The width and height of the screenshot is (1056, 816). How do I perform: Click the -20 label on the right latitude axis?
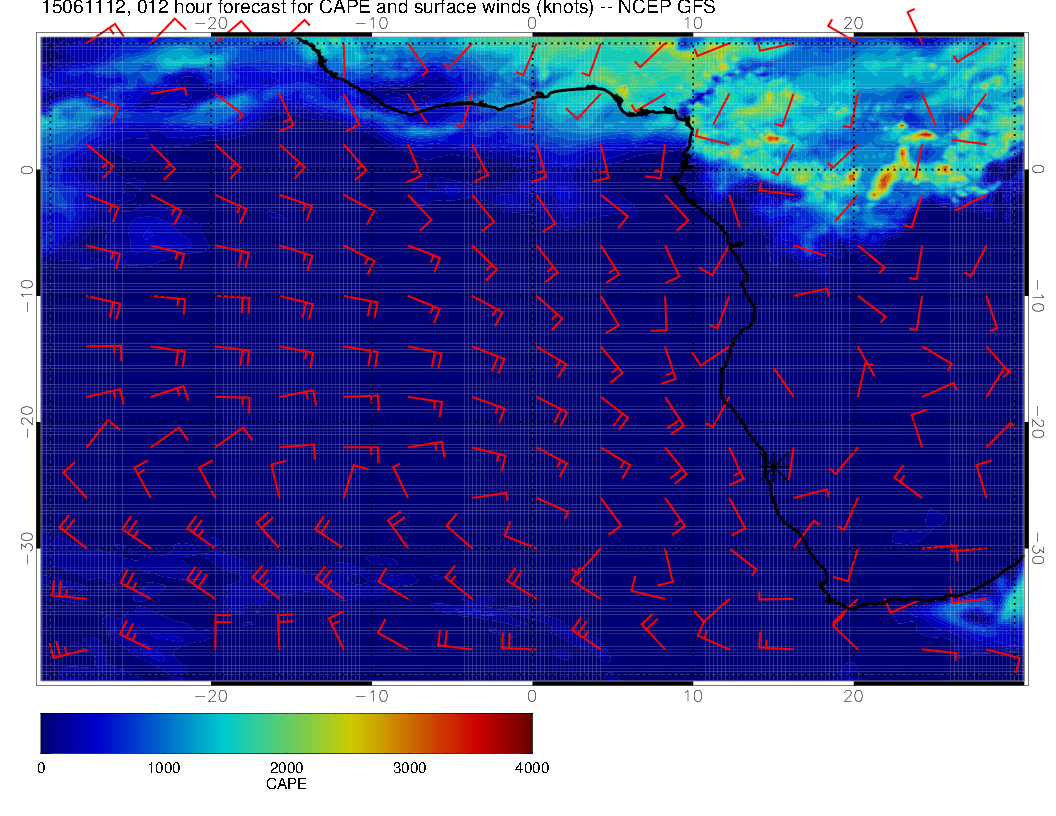coord(1038,422)
